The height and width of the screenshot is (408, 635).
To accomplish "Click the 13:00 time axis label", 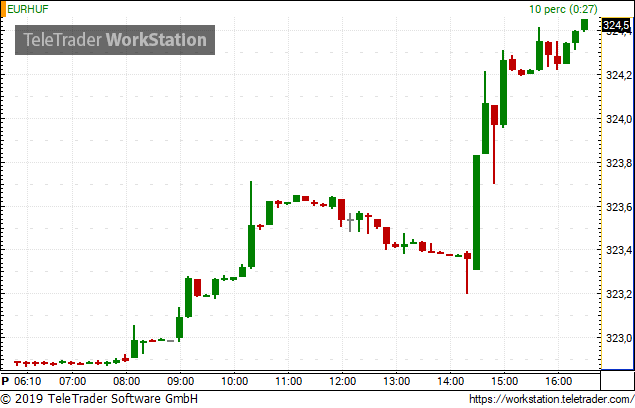I will 396,381.
